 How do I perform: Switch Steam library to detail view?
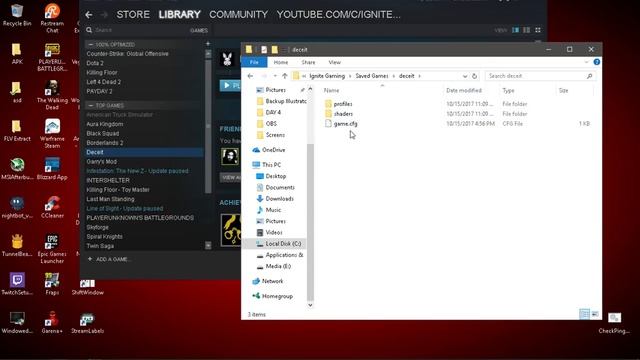pos(516,30)
